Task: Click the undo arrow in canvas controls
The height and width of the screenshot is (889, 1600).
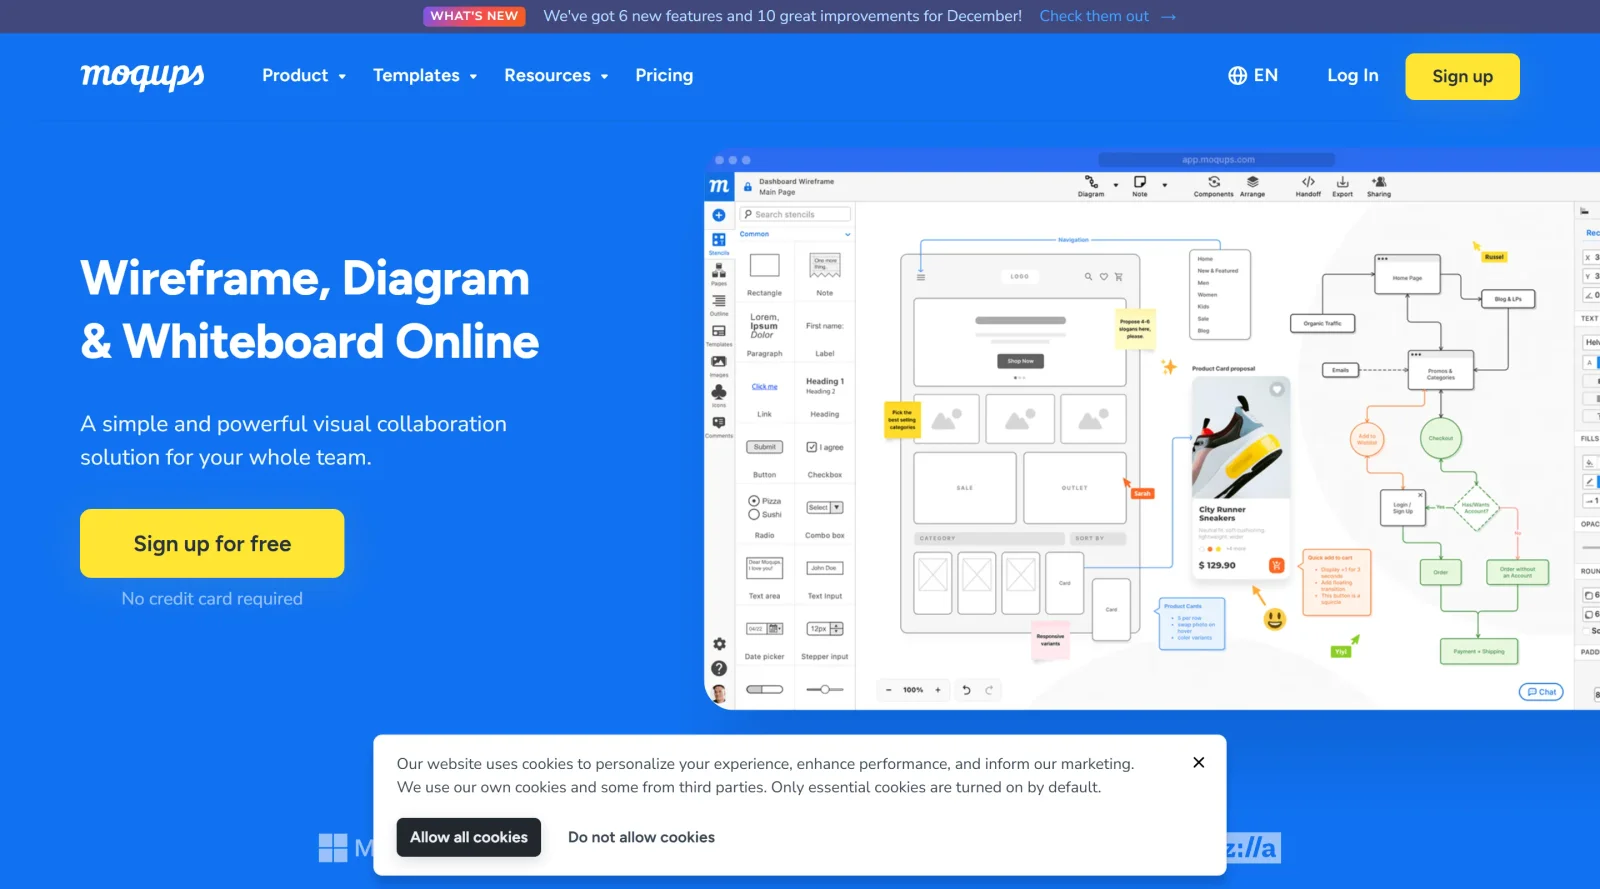Action: click(966, 690)
